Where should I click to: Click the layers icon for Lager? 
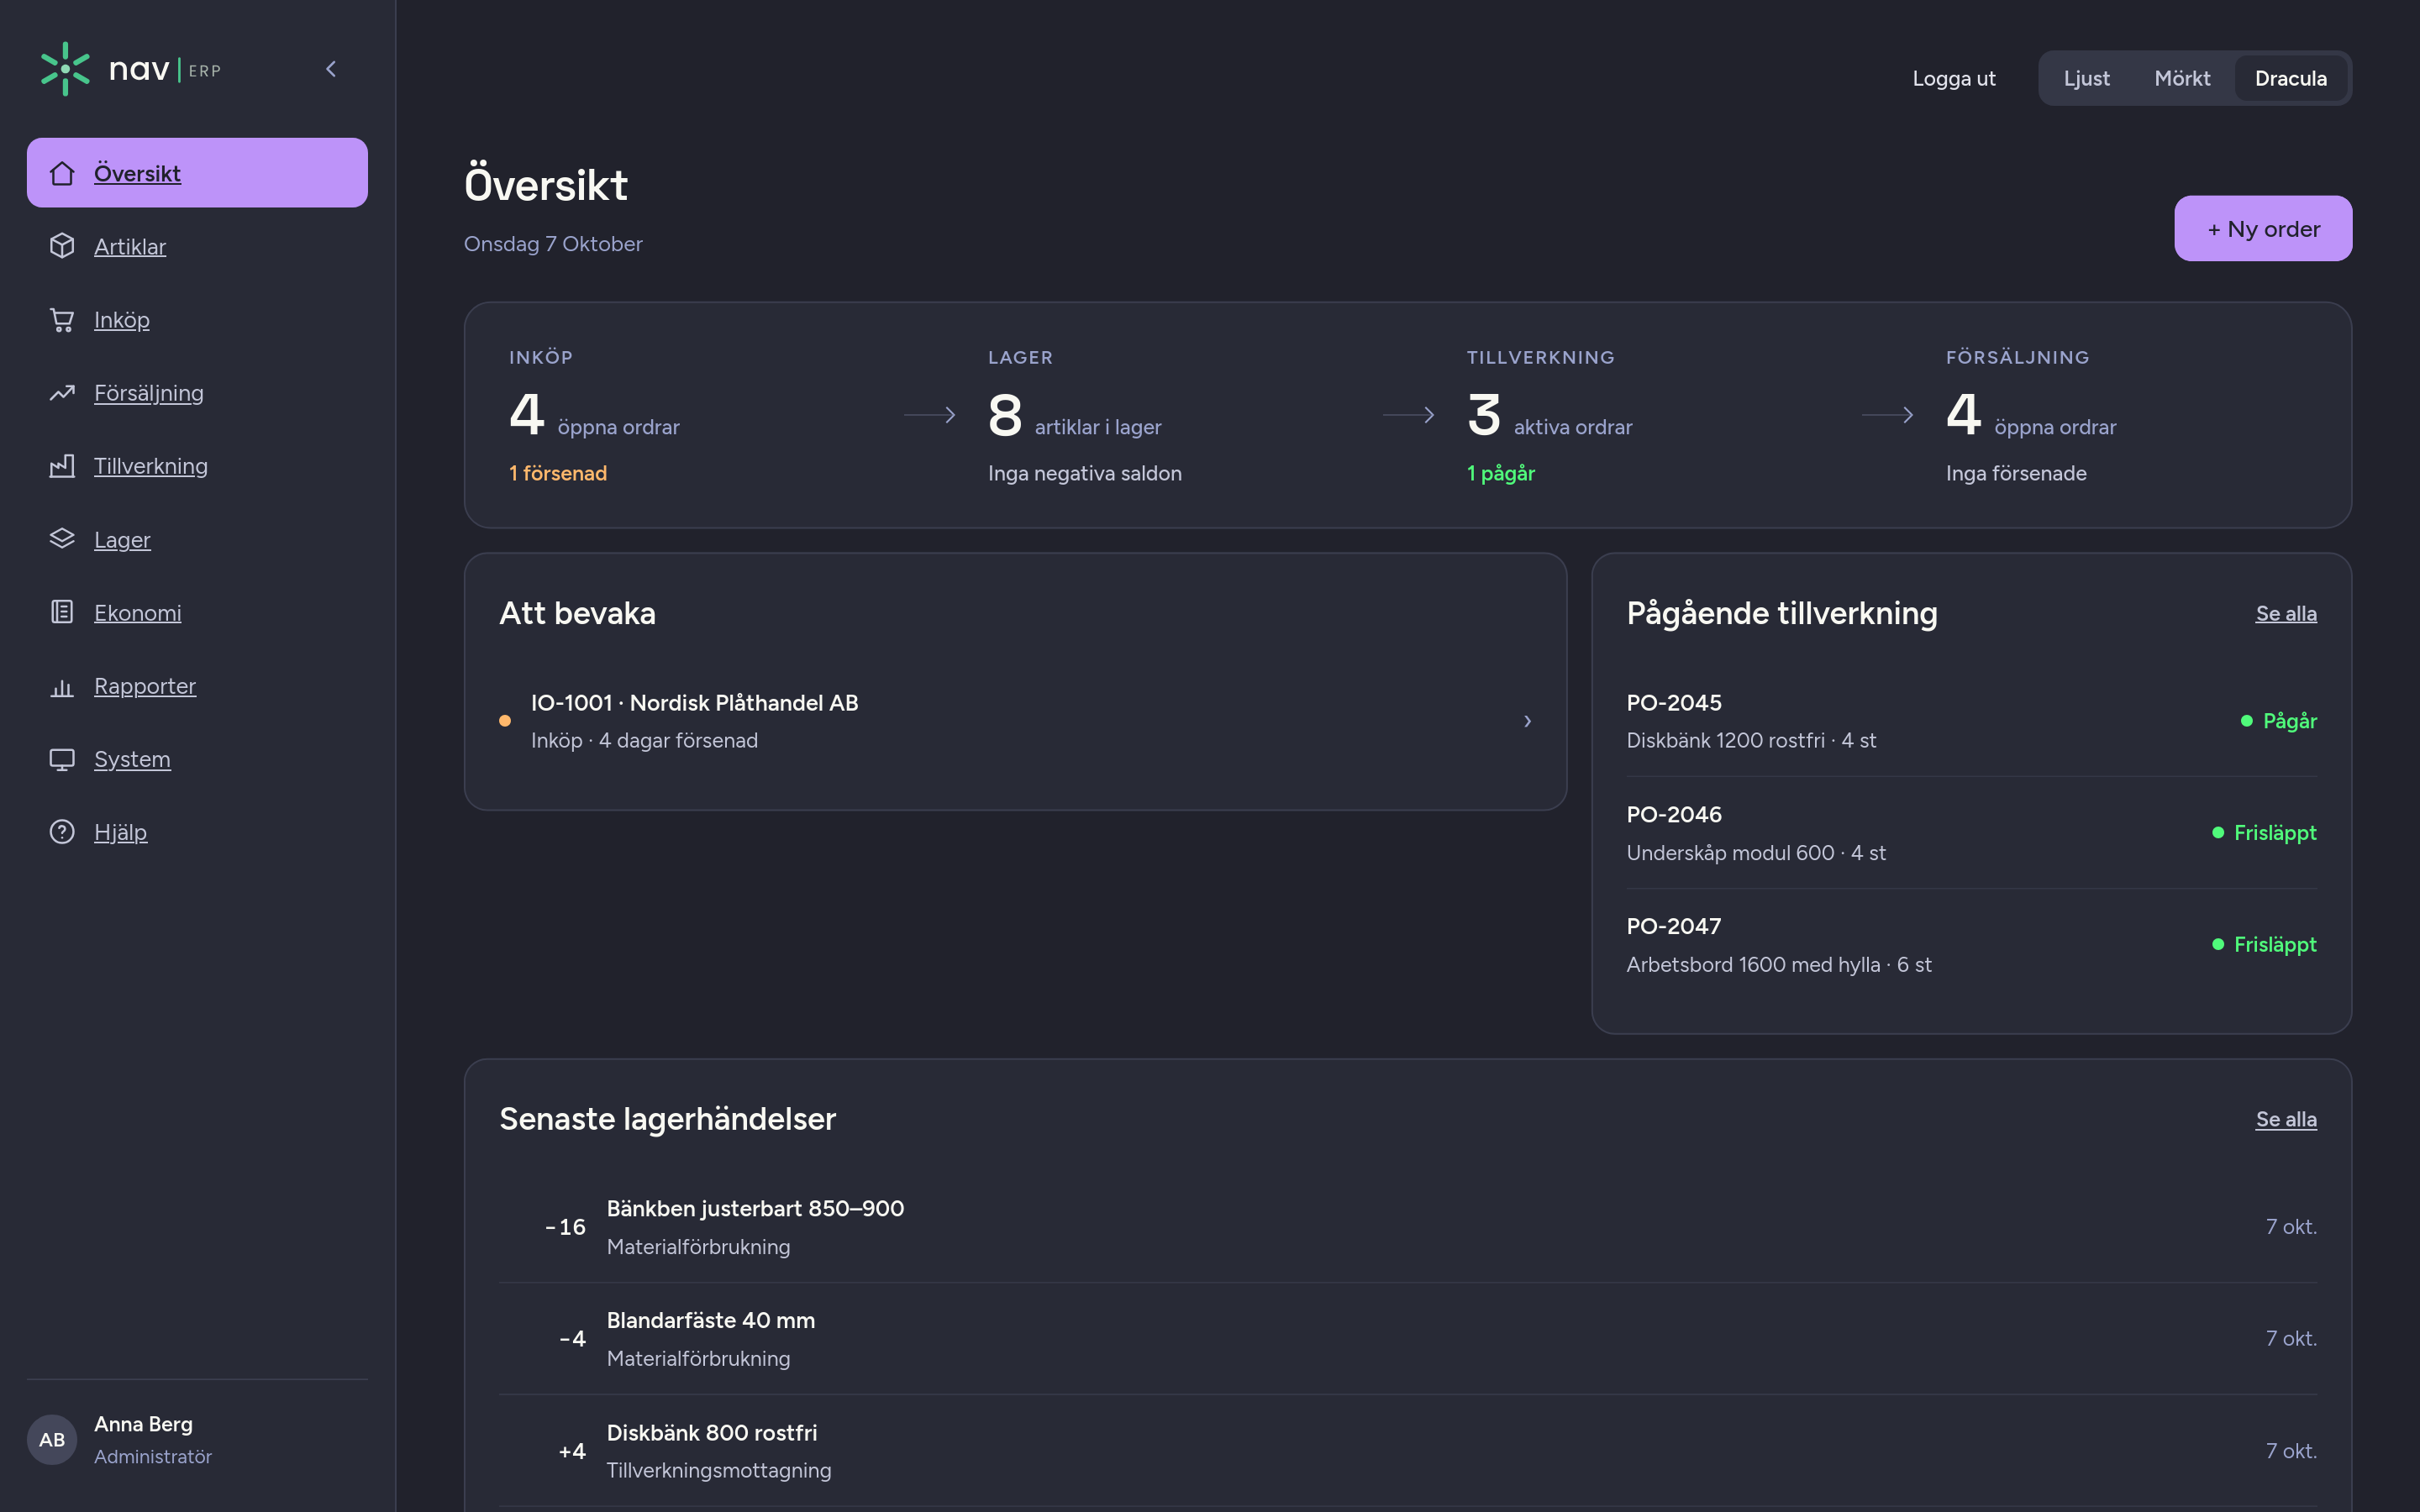coord(62,539)
